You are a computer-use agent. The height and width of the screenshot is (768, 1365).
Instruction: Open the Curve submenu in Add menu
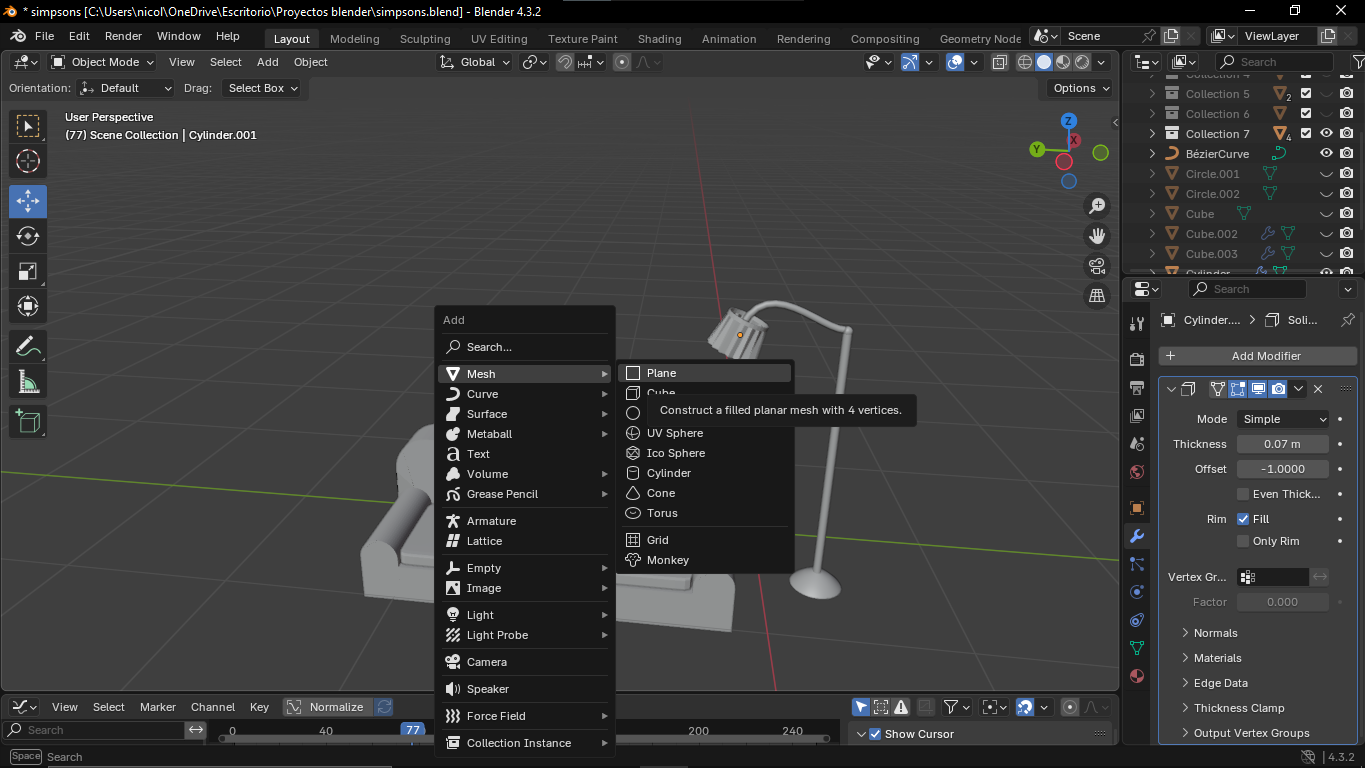click(525, 394)
